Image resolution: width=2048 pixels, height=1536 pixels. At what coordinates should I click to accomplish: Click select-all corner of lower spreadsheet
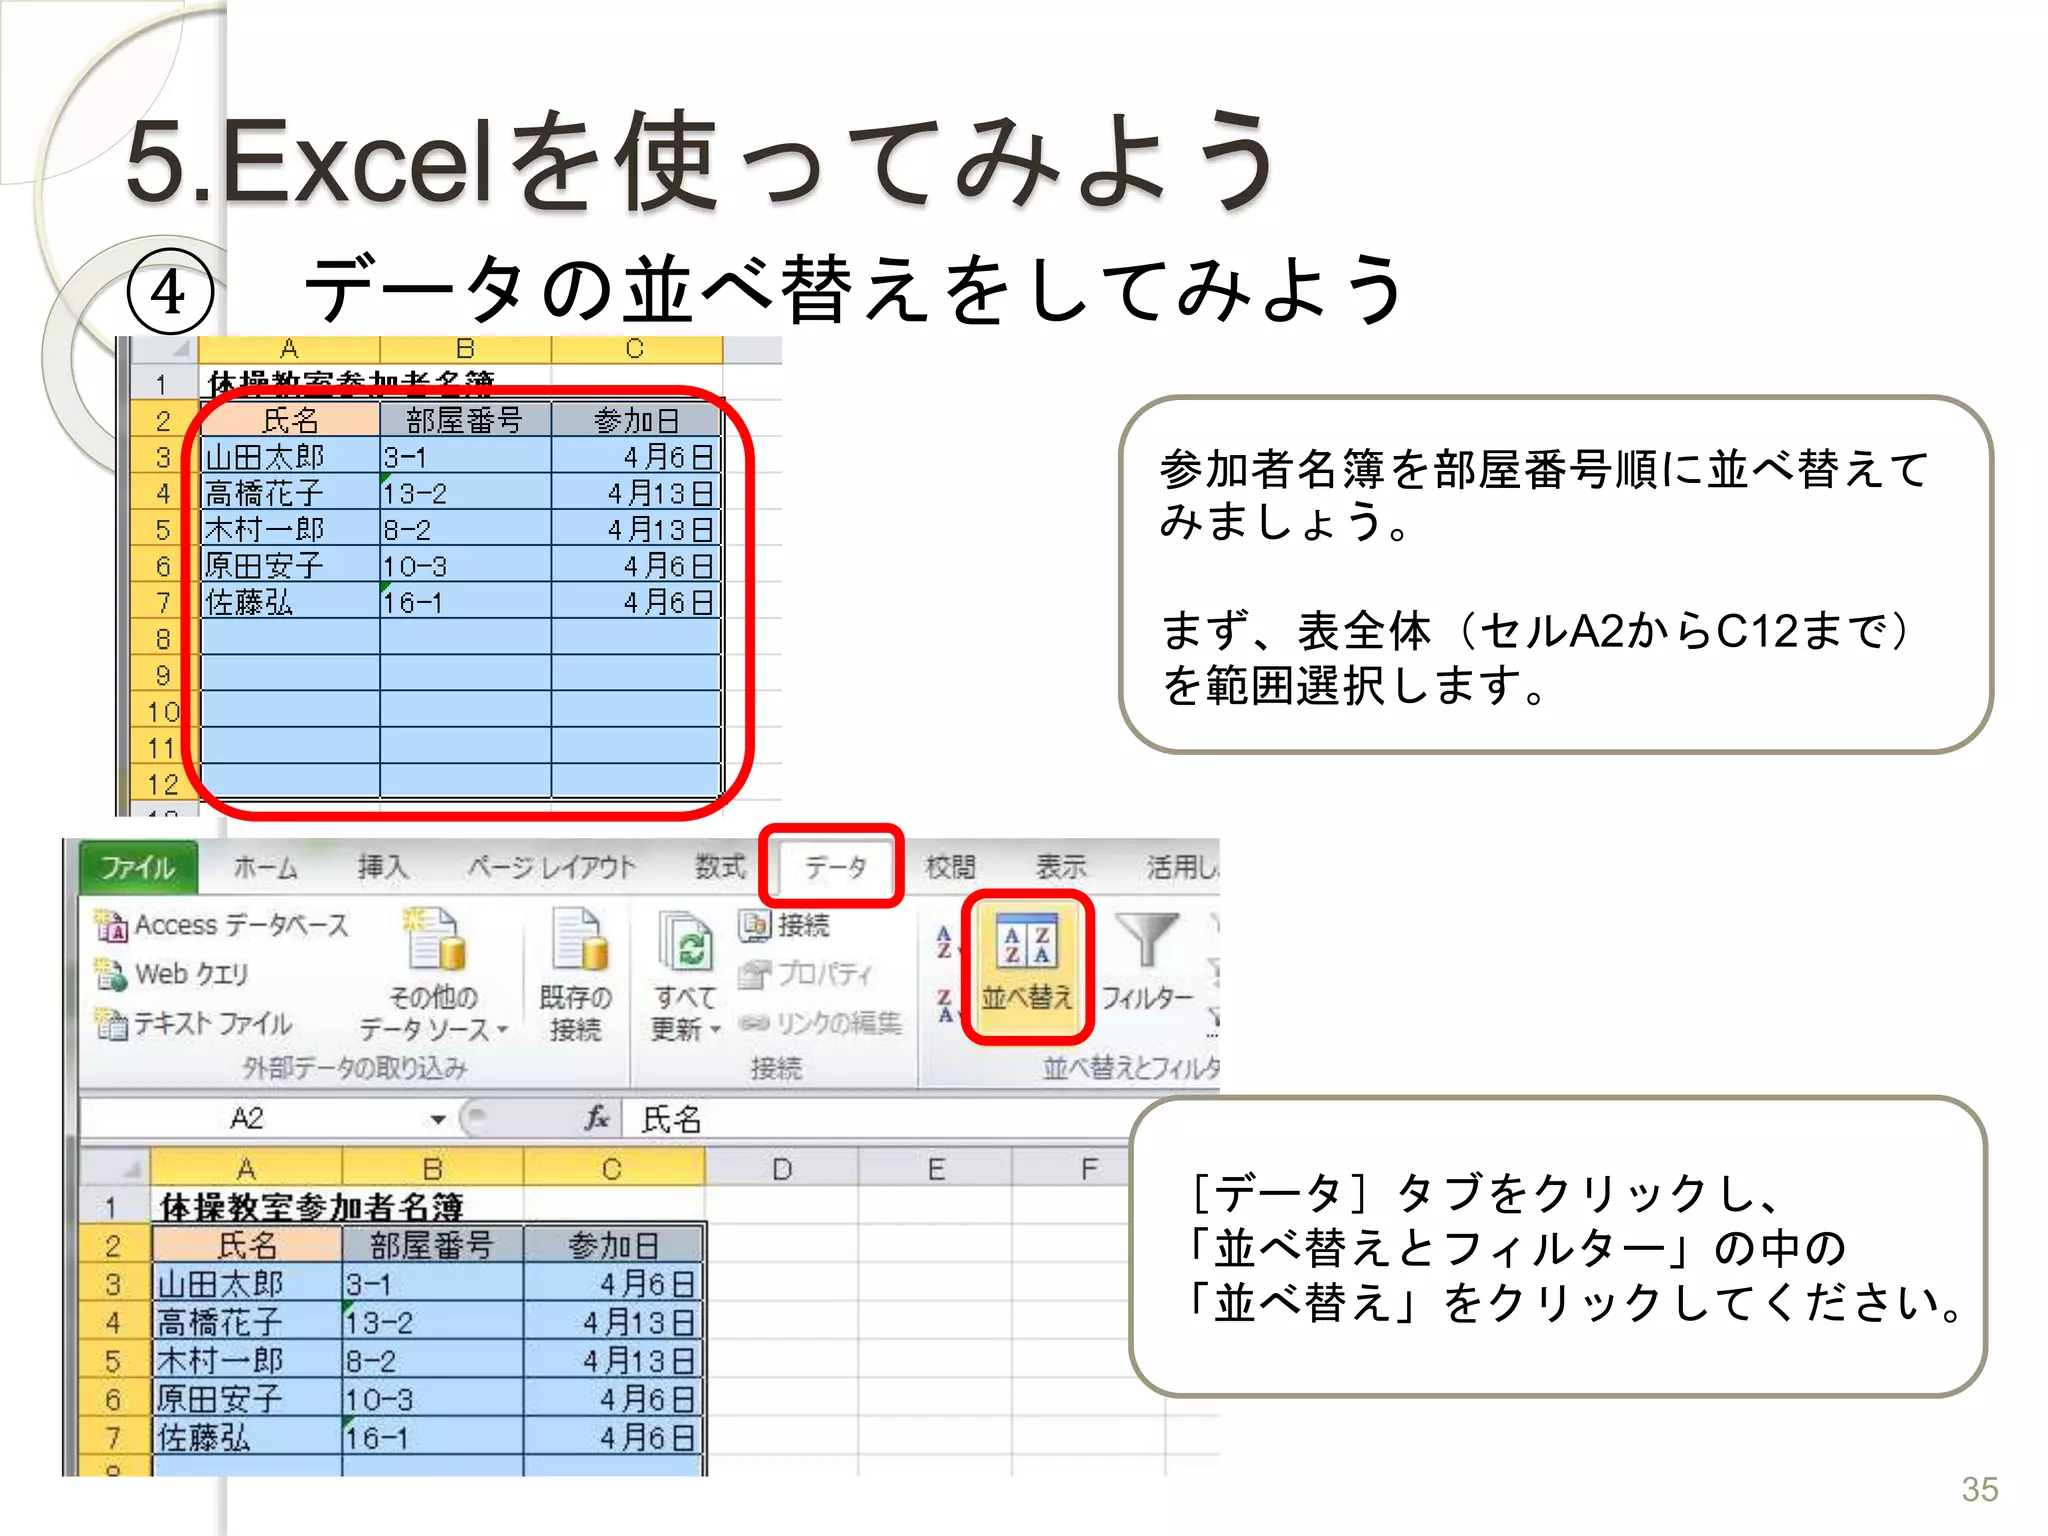(x=115, y=1168)
